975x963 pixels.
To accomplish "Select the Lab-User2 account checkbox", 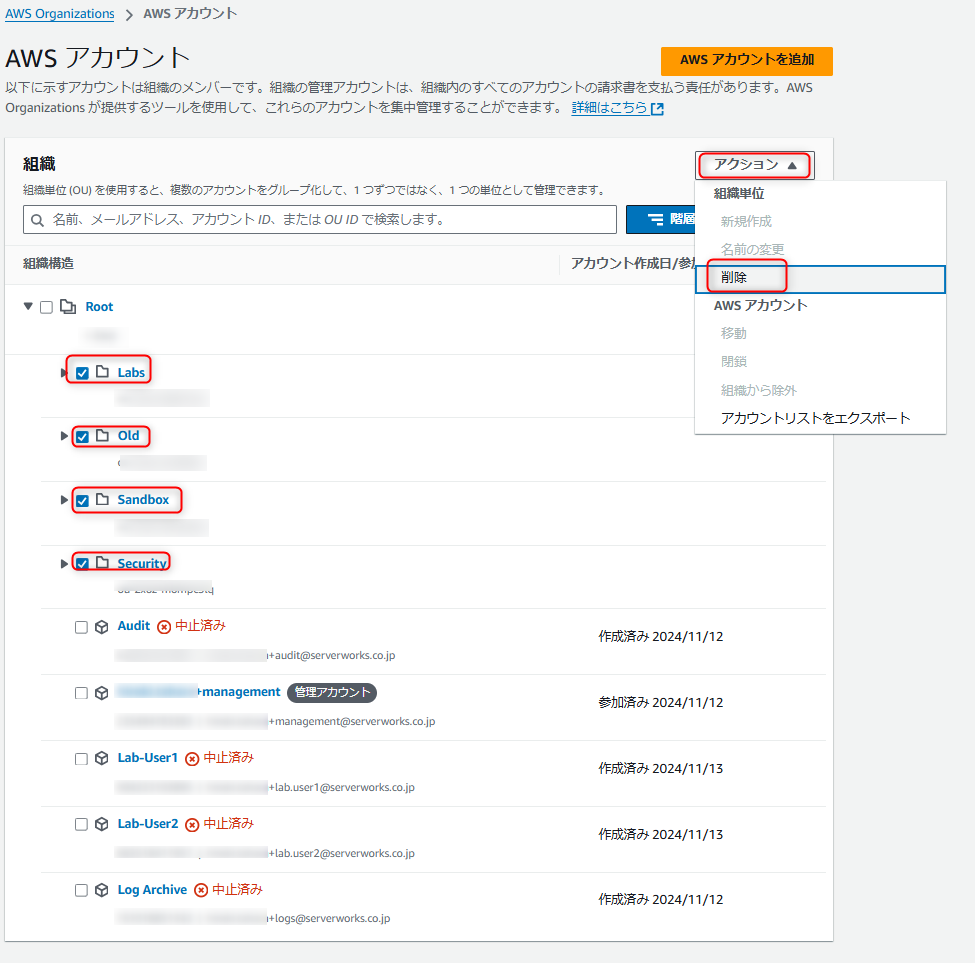I will tap(81, 824).
